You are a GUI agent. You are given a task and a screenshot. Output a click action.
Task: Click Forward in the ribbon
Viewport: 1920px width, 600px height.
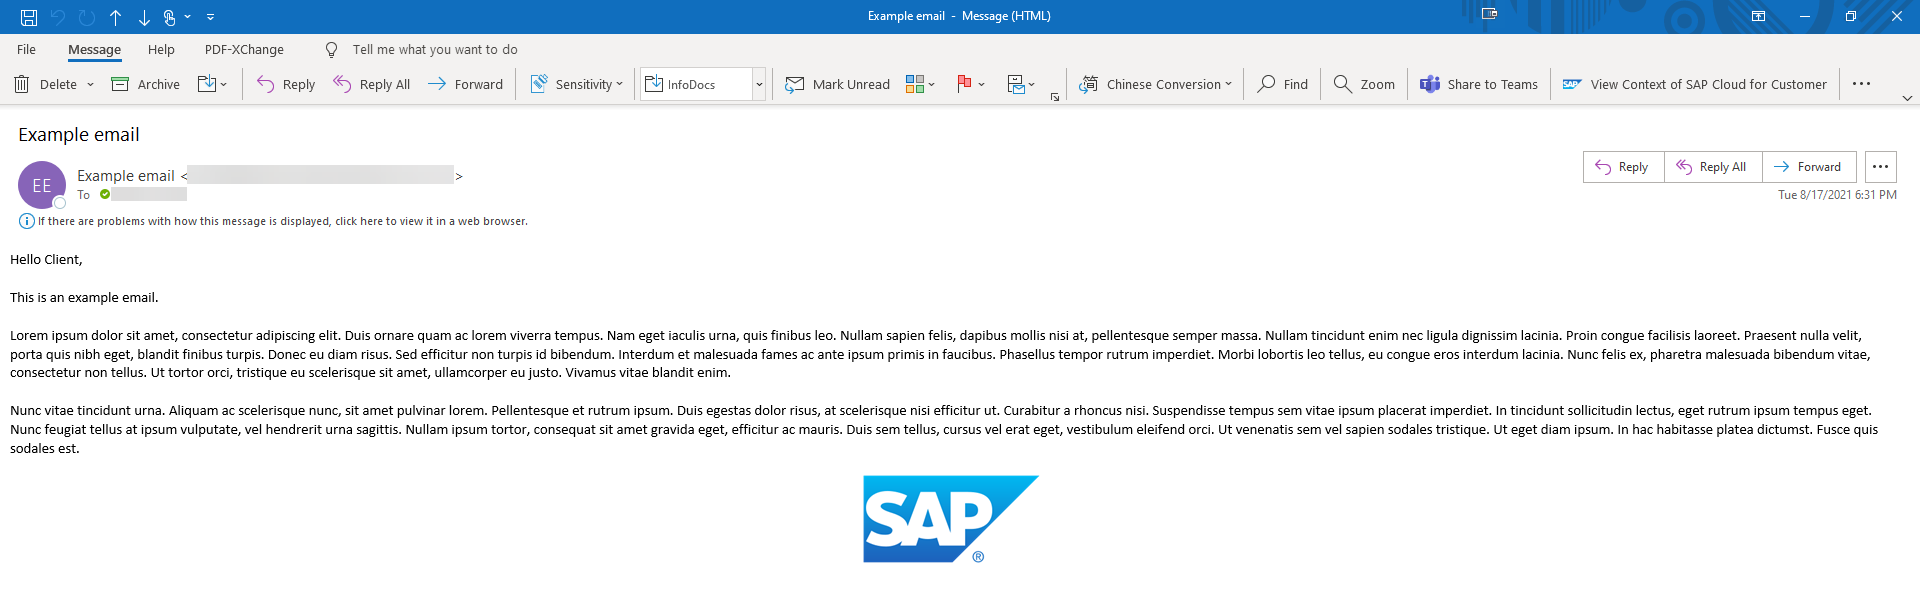(466, 84)
